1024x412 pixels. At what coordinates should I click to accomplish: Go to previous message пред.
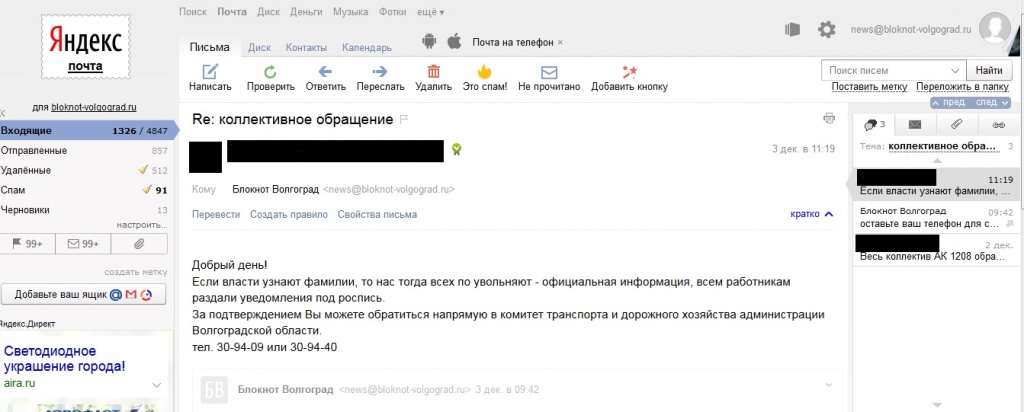coord(950,103)
